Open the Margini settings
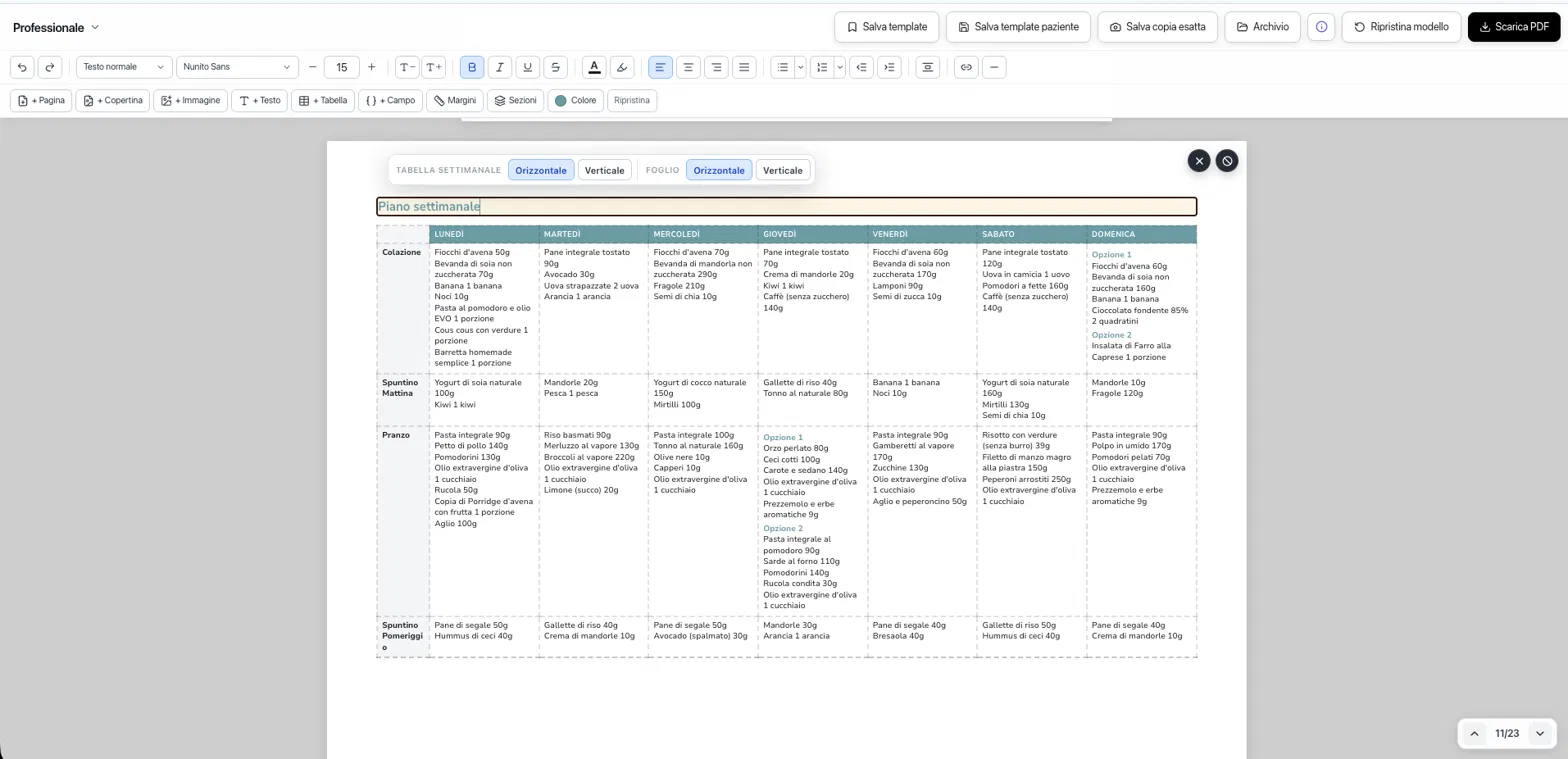This screenshot has height=759, width=1568. tap(455, 100)
